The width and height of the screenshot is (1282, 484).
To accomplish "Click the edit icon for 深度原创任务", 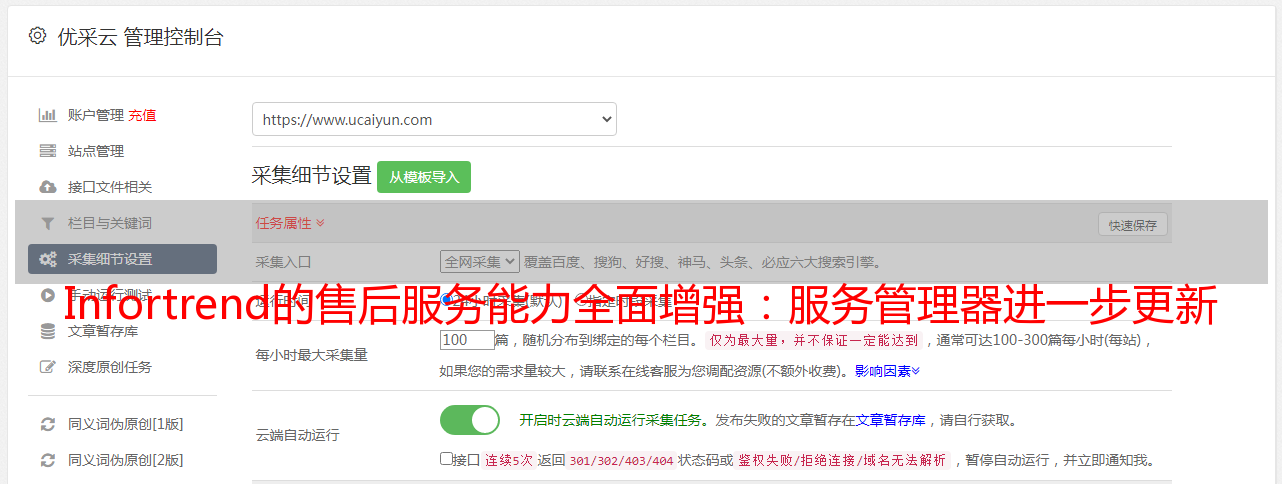I will point(47,367).
